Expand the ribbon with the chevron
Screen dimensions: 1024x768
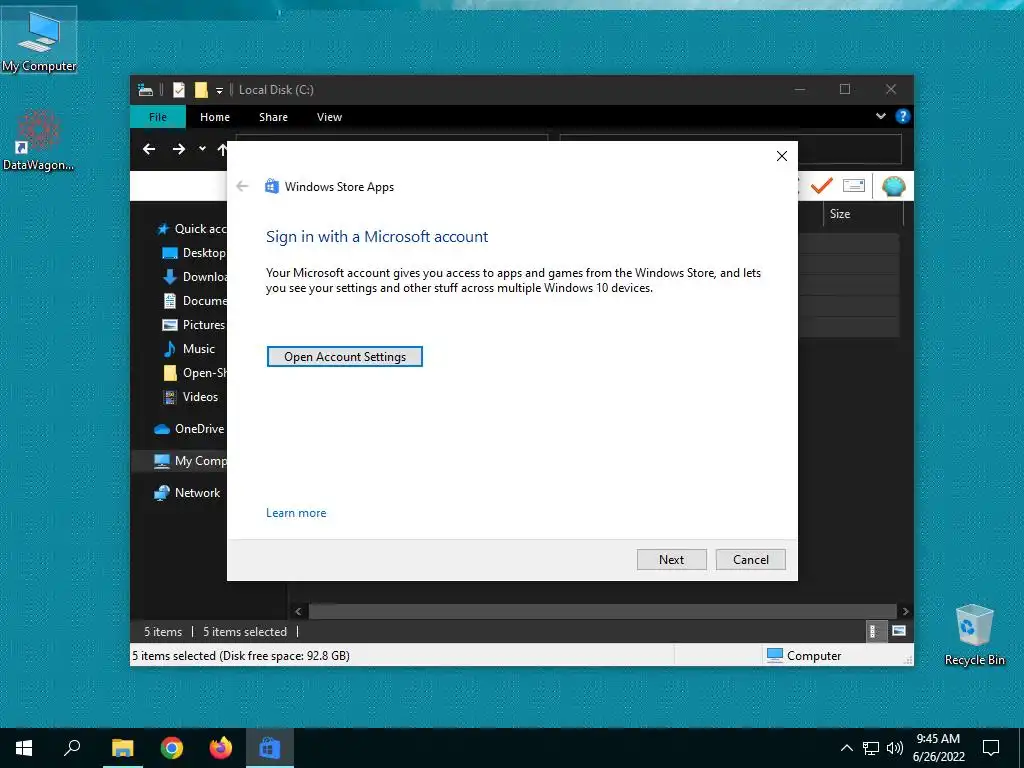[x=880, y=116]
